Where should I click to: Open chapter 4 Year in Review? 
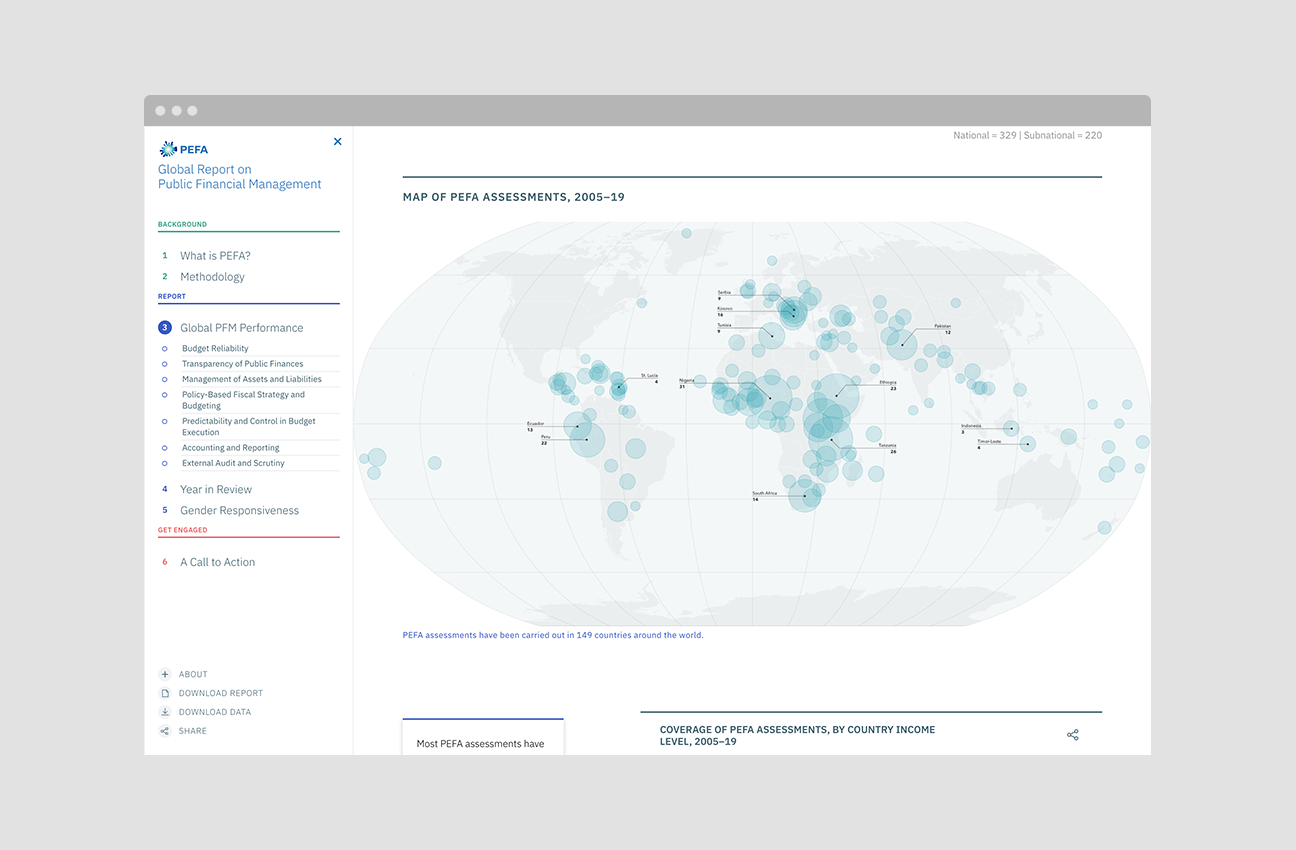pyautogui.click(x=215, y=490)
